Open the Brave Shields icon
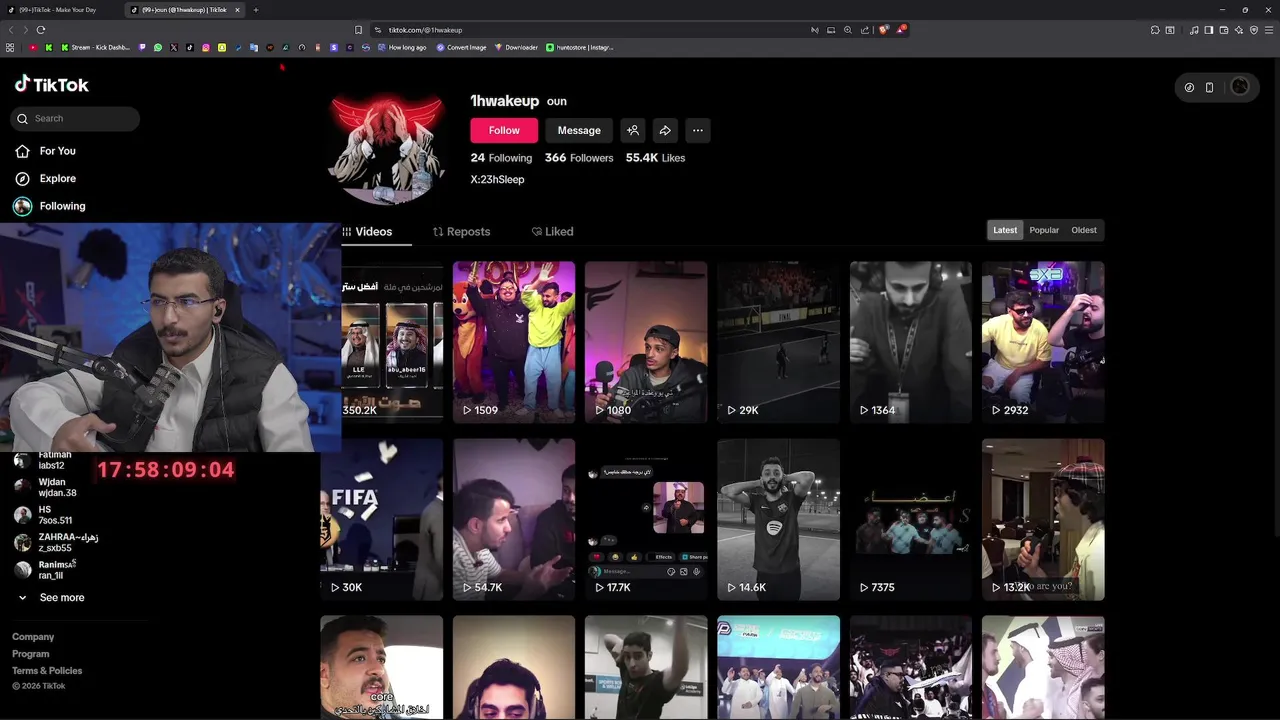The height and width of the screenshot is (720, 1280). (x=883, y=30)
